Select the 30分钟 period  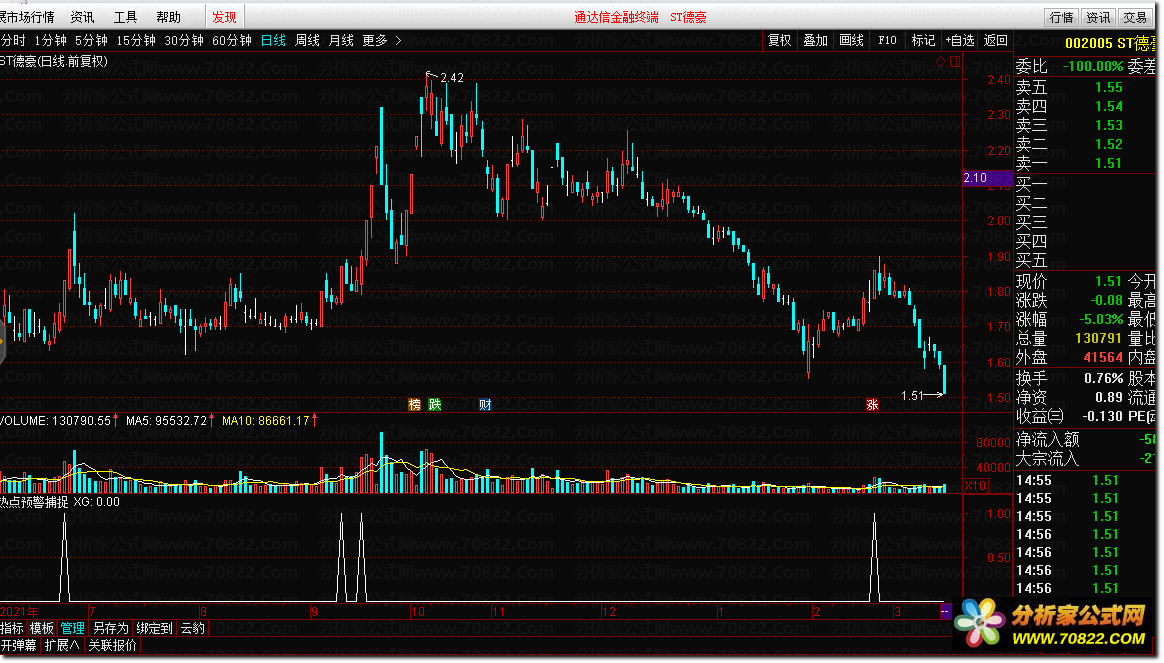coord(184,40)
